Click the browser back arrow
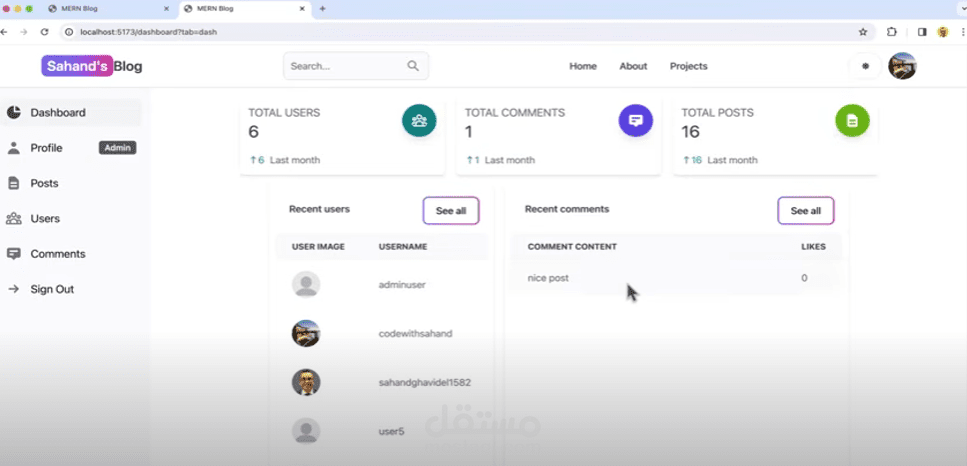Viewport: 967px width, 466px height. [5, 32]
